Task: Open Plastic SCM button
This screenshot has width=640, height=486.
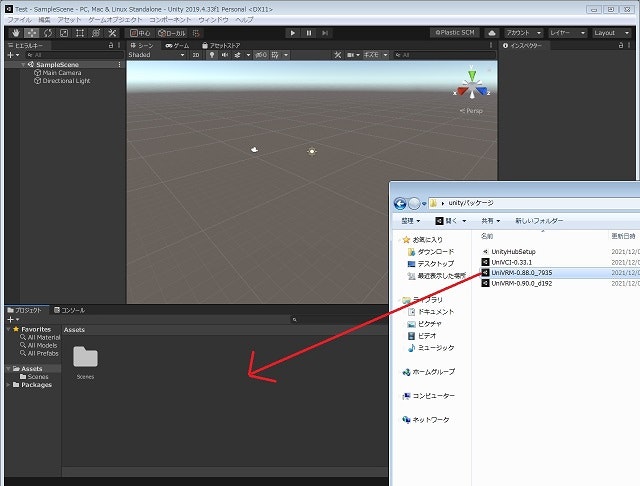Action: [x=456, y=33]
